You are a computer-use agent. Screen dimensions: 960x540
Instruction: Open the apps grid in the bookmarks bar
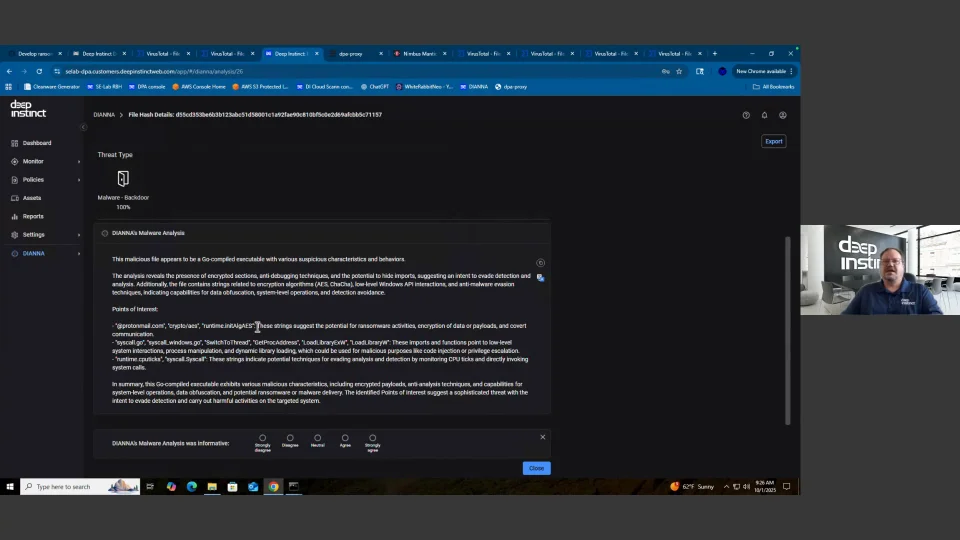pyautogui.click(x=9, y=87)
